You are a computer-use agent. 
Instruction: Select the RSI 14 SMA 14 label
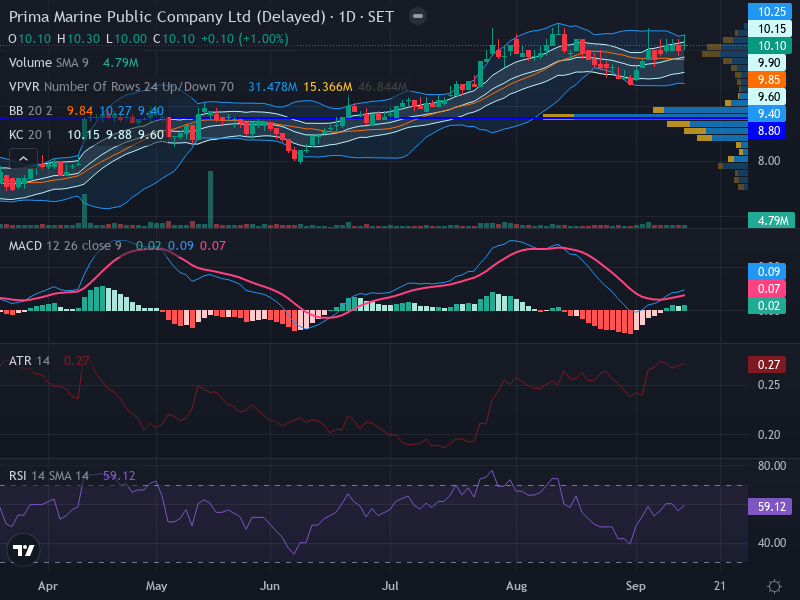pos(49,476)
